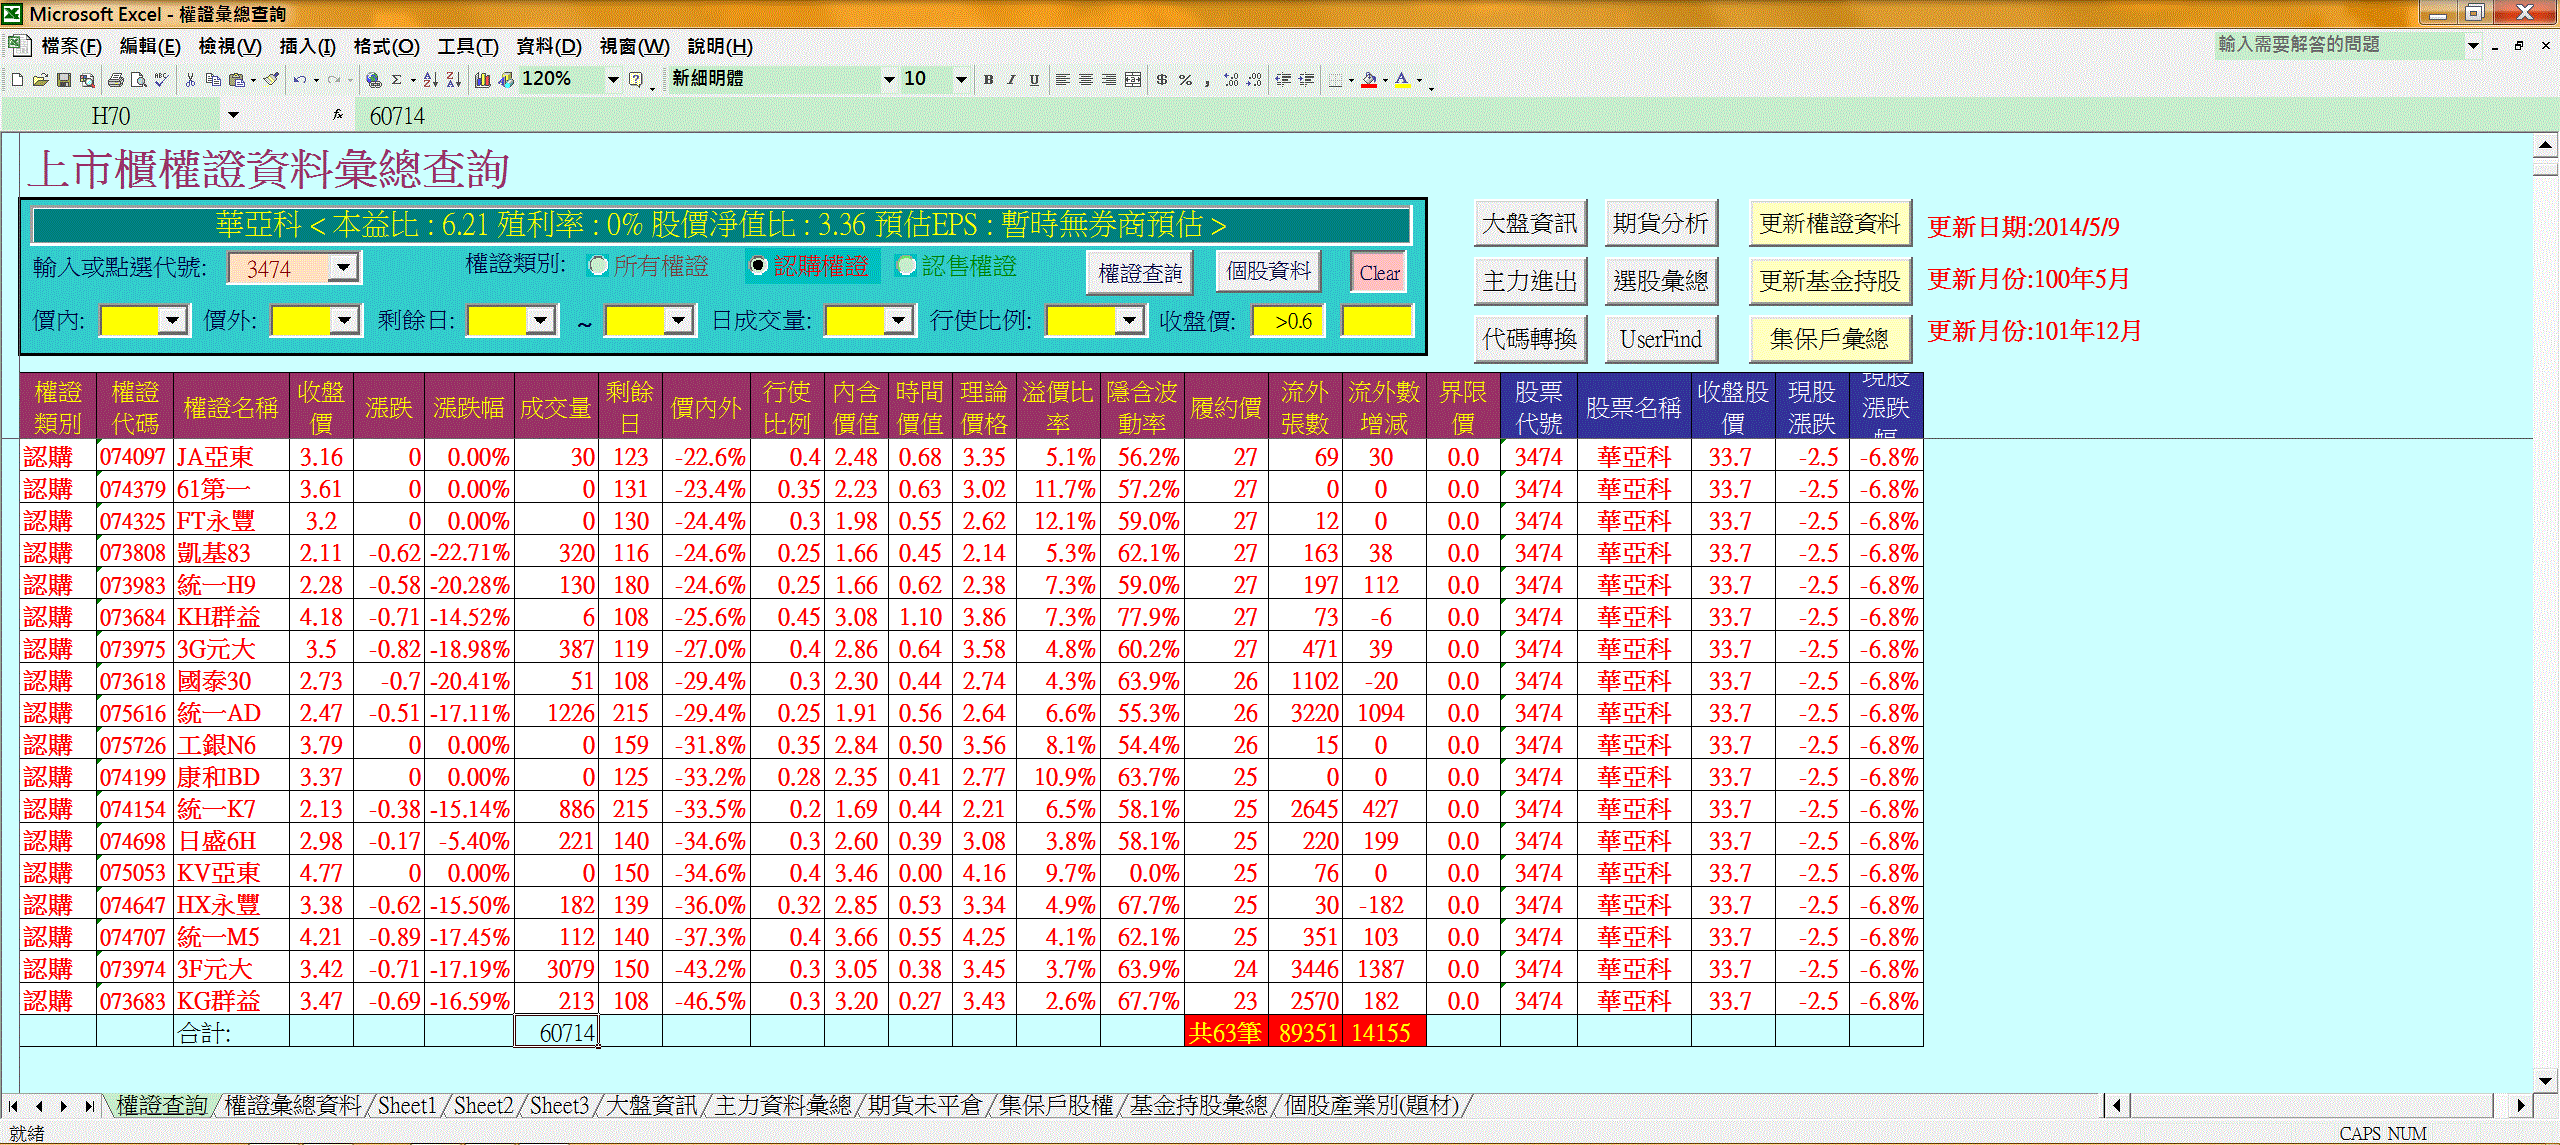The image size is (2560, 1145).
Task: Click the UserFind button
Action: click(1660, 340)
